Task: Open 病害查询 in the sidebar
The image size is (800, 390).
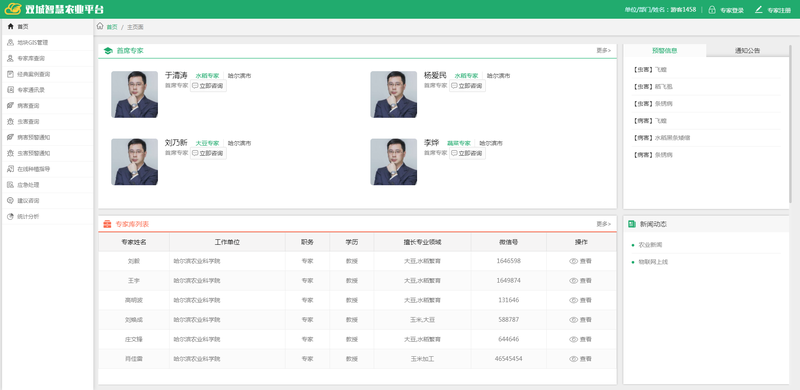Action: point(47,106)
